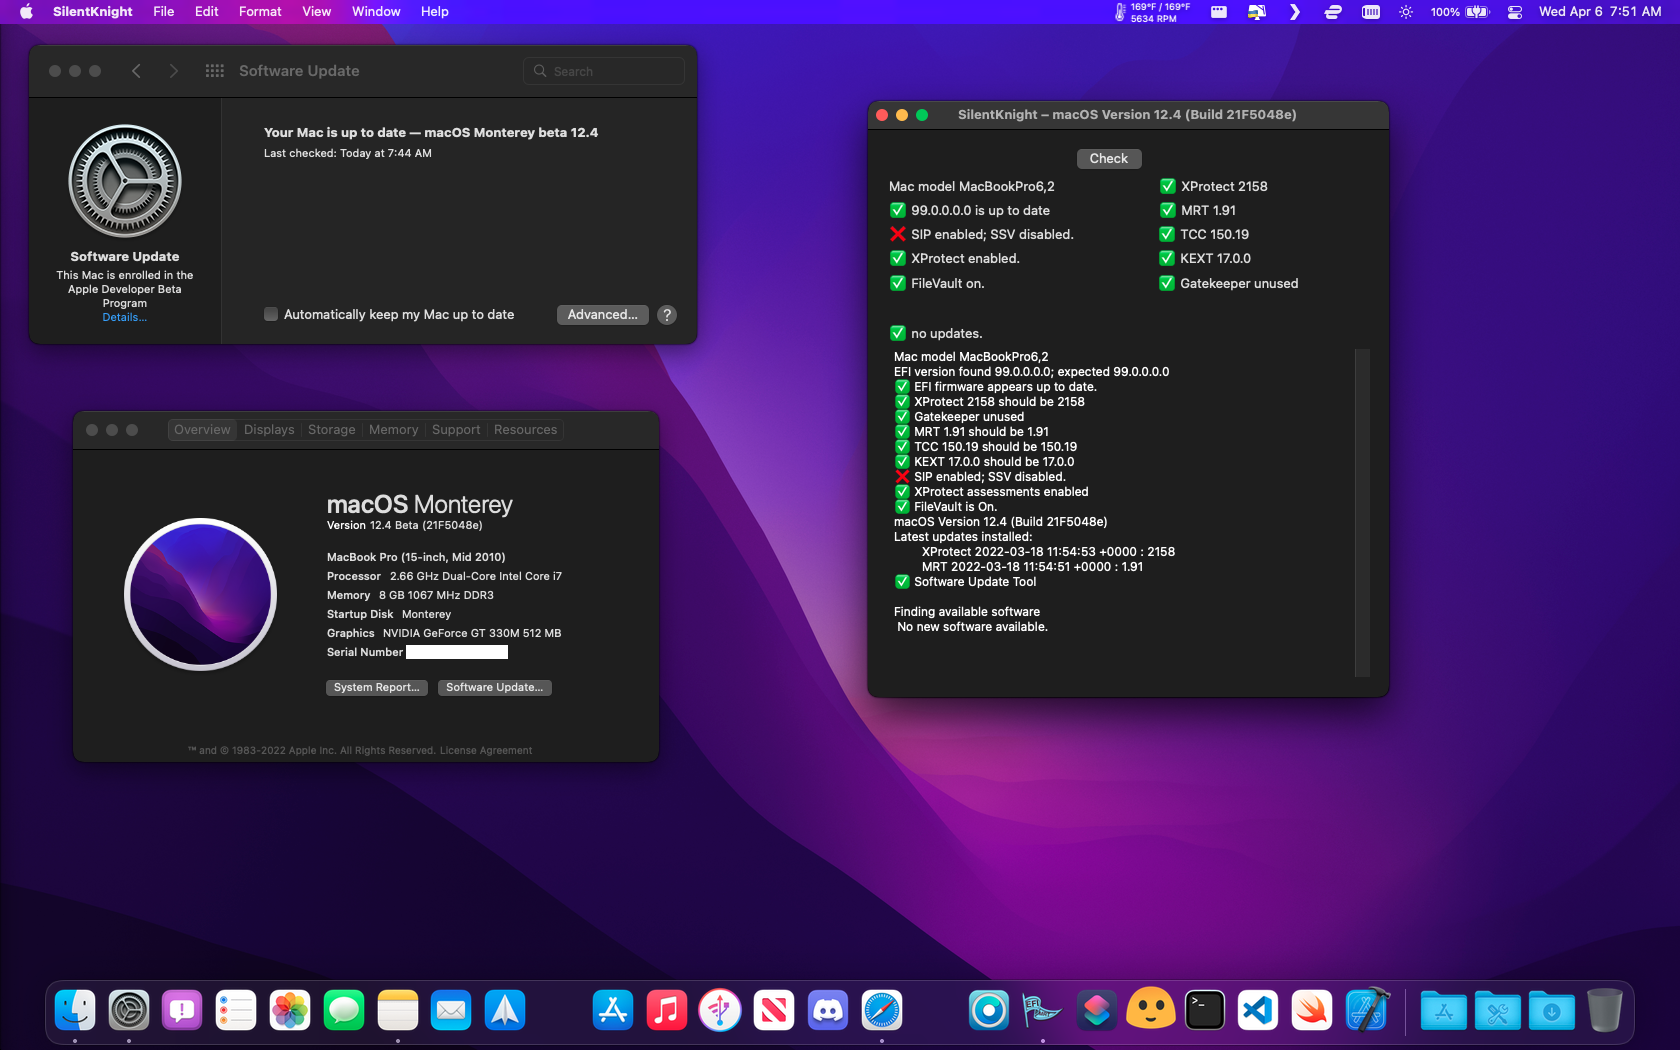
Task: Launch Messages from the Dock
Action: pos(344,1010)
